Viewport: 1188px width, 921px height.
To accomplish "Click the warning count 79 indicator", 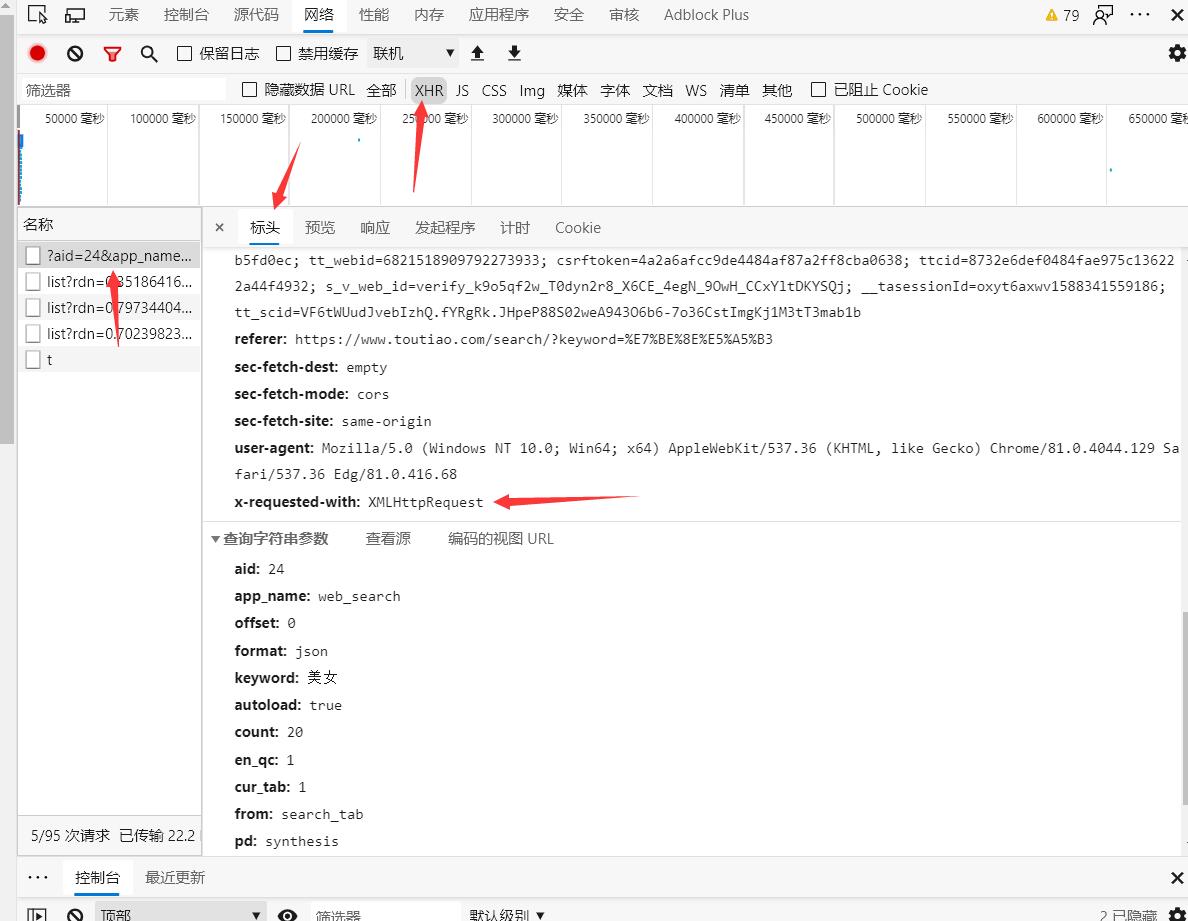I will [x=1062, y=15].
